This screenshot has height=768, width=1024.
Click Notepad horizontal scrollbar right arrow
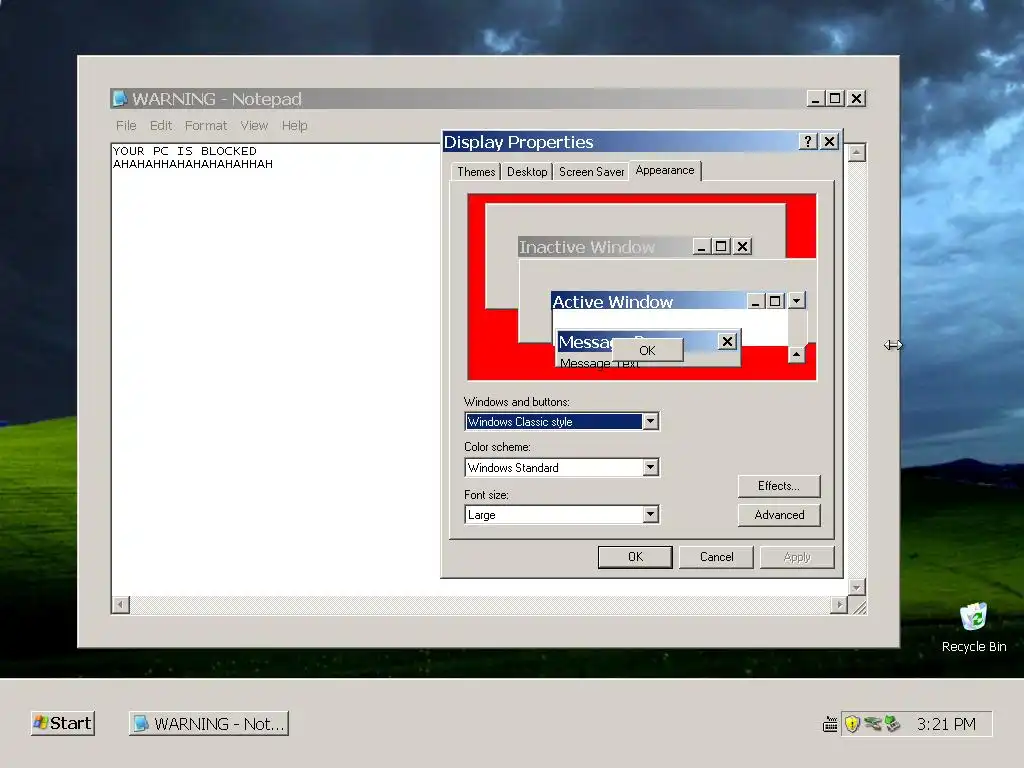coord(839,605)
